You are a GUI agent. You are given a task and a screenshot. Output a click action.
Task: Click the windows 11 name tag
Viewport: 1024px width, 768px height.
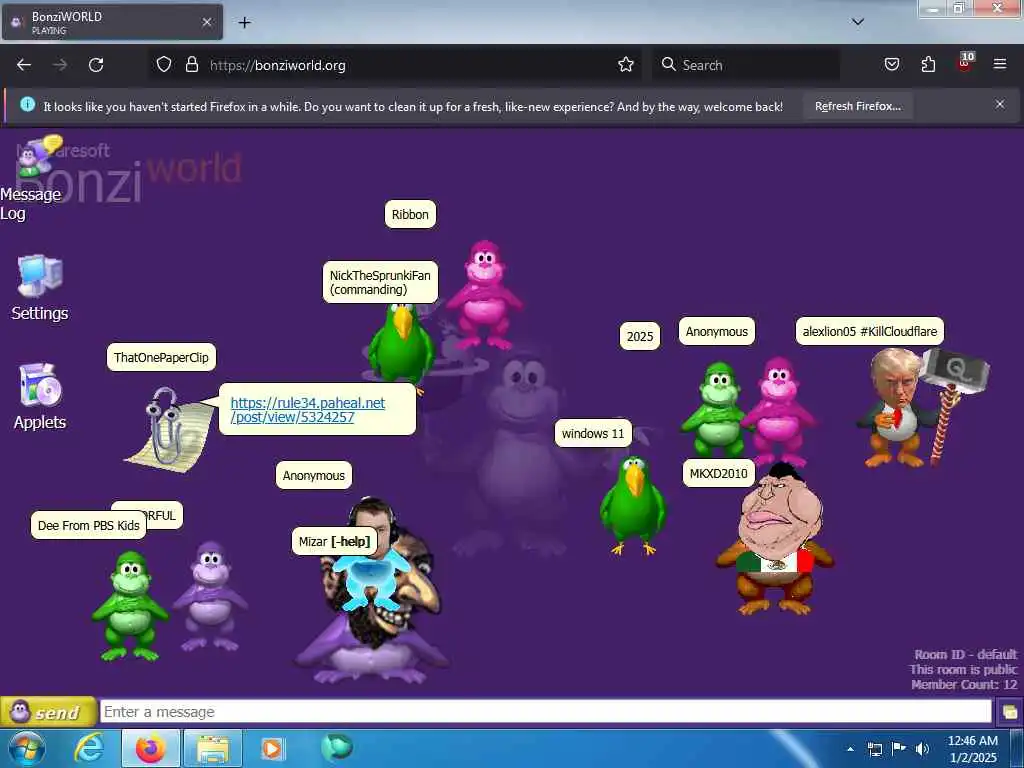pyautogui.click(x=593, y=434)
